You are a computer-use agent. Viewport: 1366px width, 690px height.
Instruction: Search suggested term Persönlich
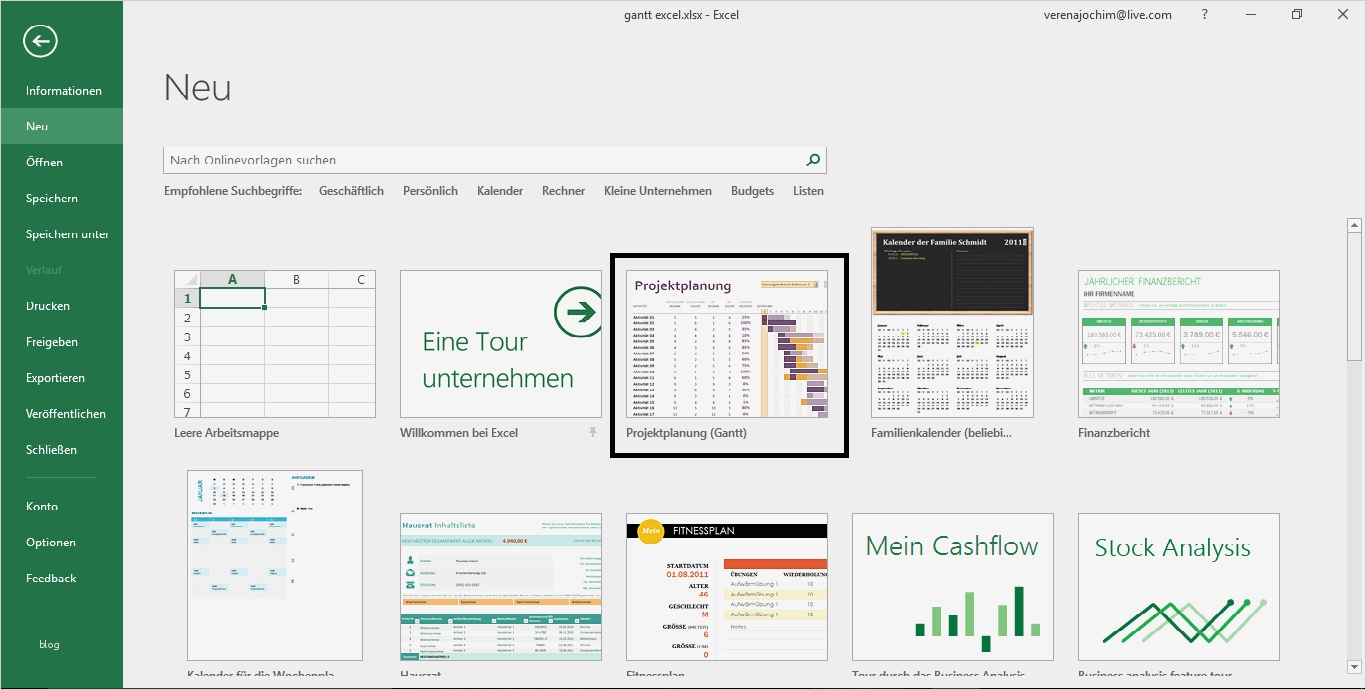tap(430, 191)
